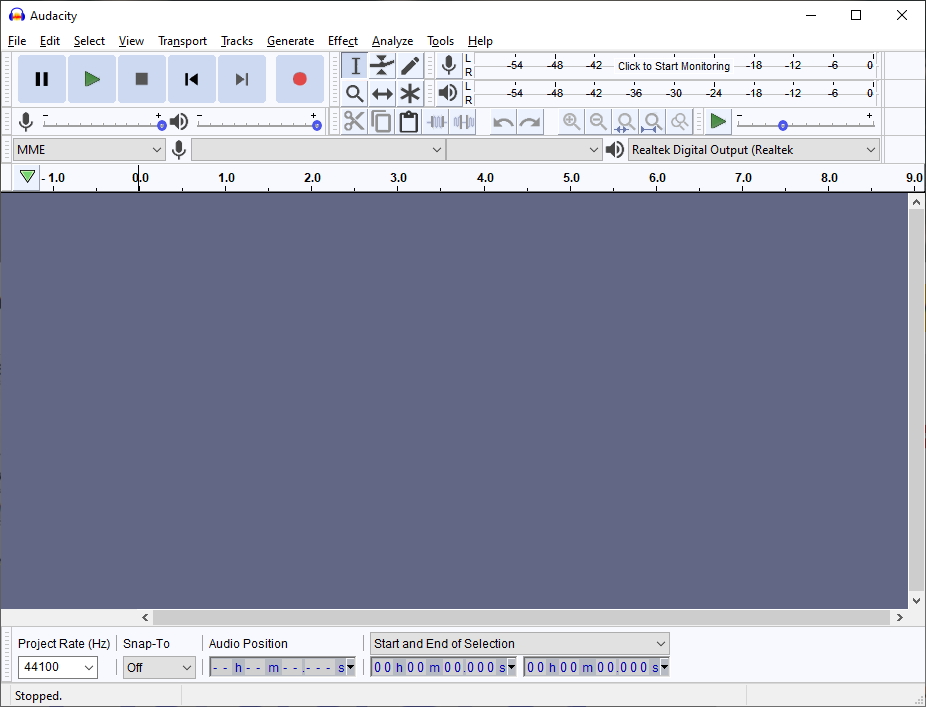Click the Zoom In icon

[571, 122]
